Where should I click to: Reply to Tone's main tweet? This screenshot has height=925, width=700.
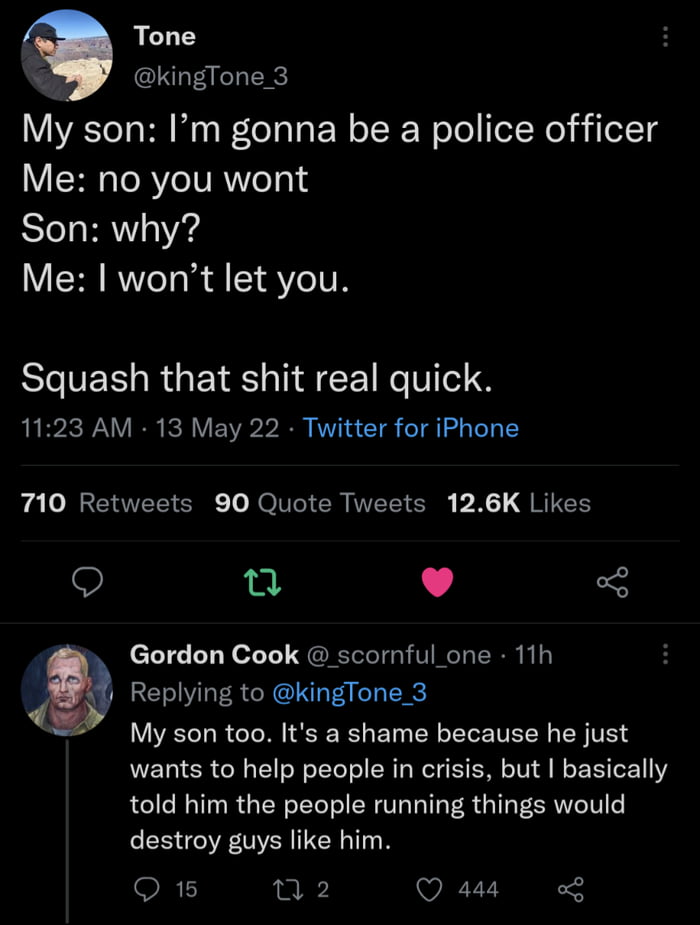(90, 581)
